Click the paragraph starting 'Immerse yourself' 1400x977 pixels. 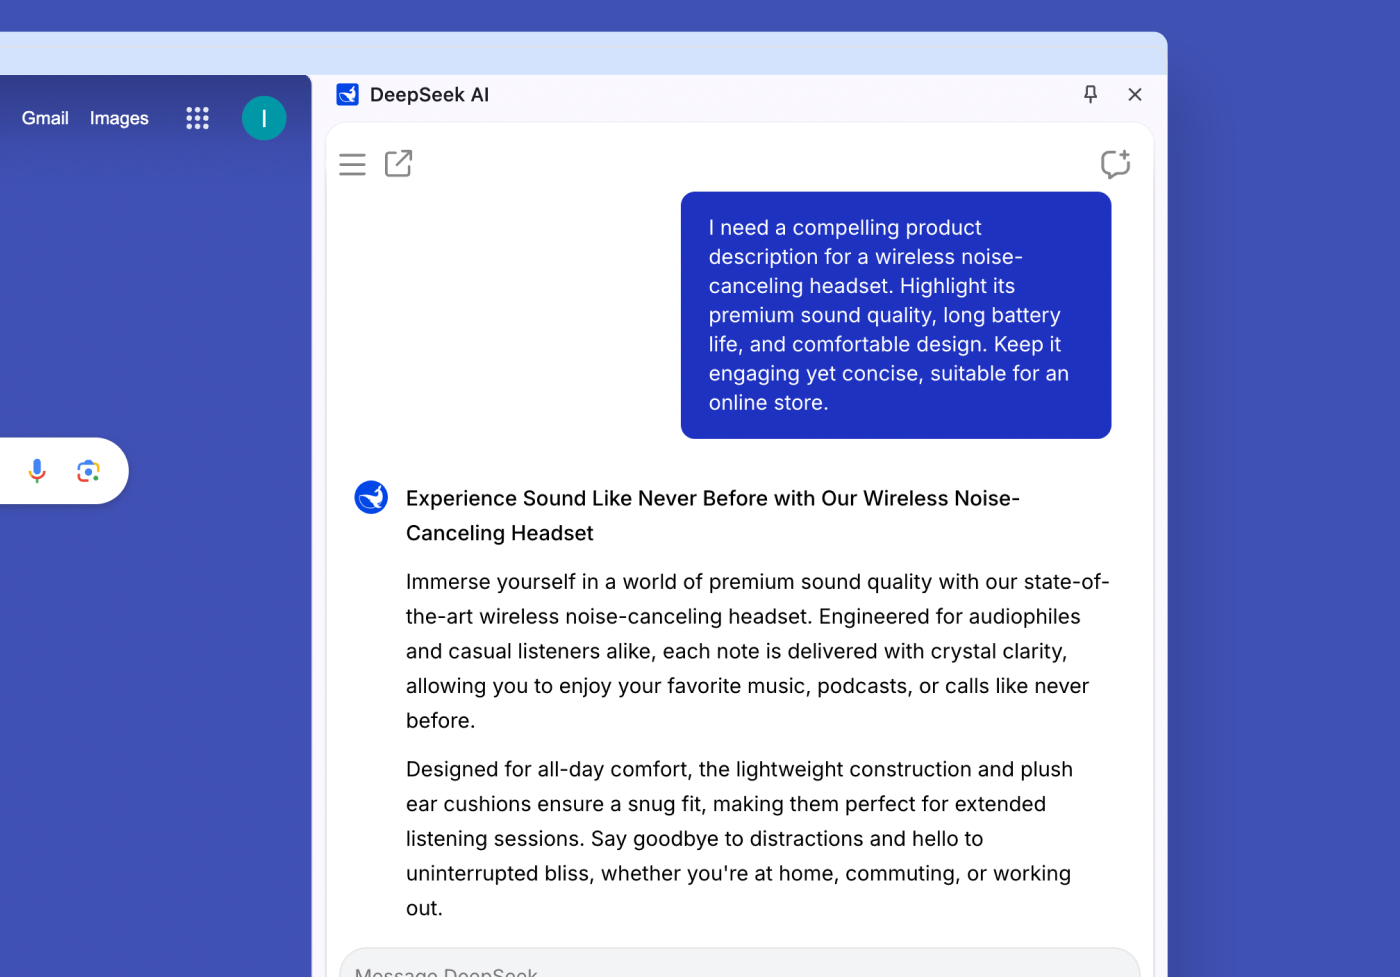pyautogui.click(x=756, y=650)
